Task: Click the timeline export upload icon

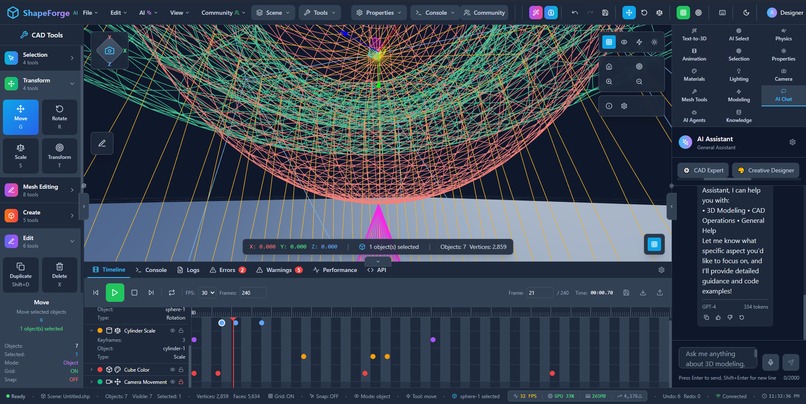Action: coord(660,292)
